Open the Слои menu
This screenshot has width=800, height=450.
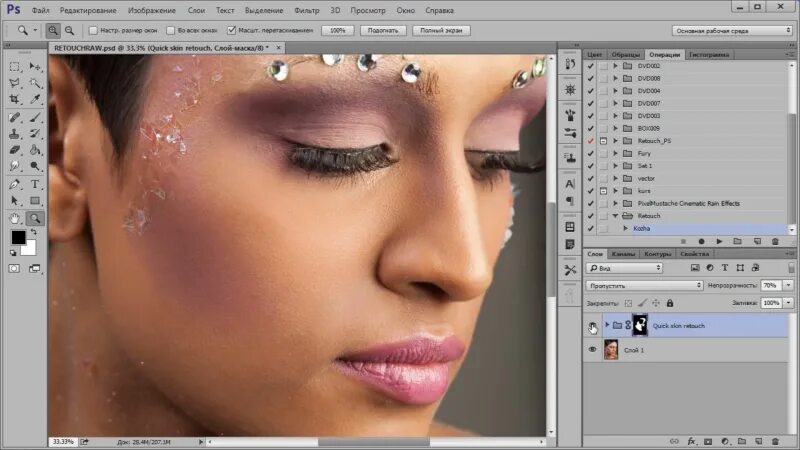[196, 10]
